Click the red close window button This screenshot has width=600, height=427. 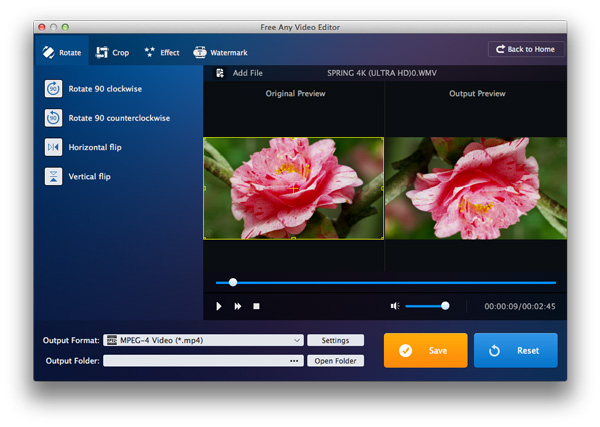click(42, 27)
